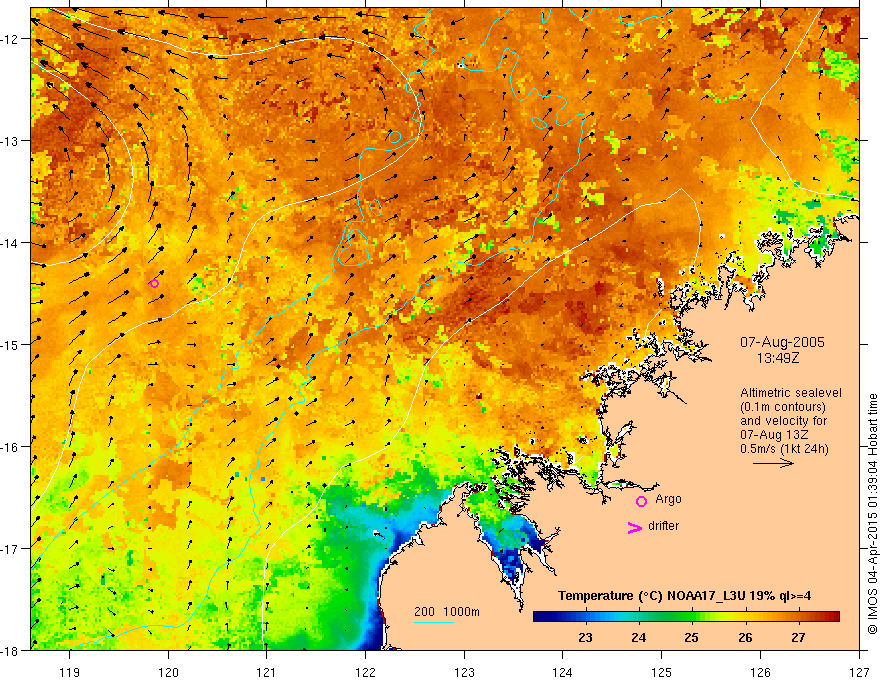Click the color bar tick label '26'
The height and width of the screenshot is (680, 880).
pos(745,637)
